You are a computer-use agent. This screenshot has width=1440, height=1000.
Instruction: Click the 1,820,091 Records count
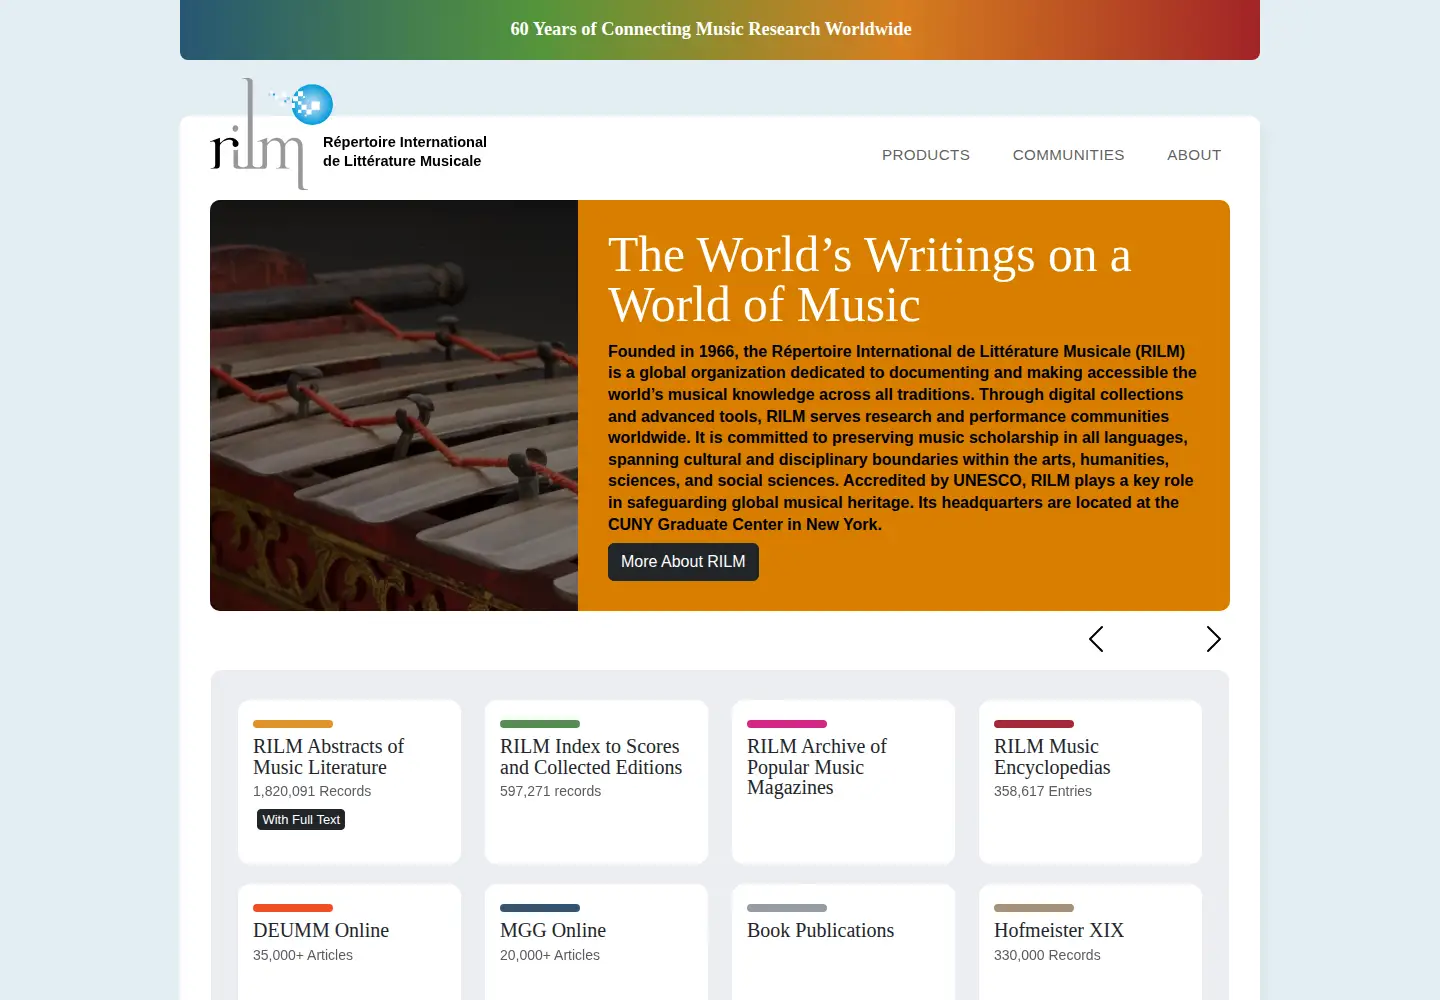[312, 791]
